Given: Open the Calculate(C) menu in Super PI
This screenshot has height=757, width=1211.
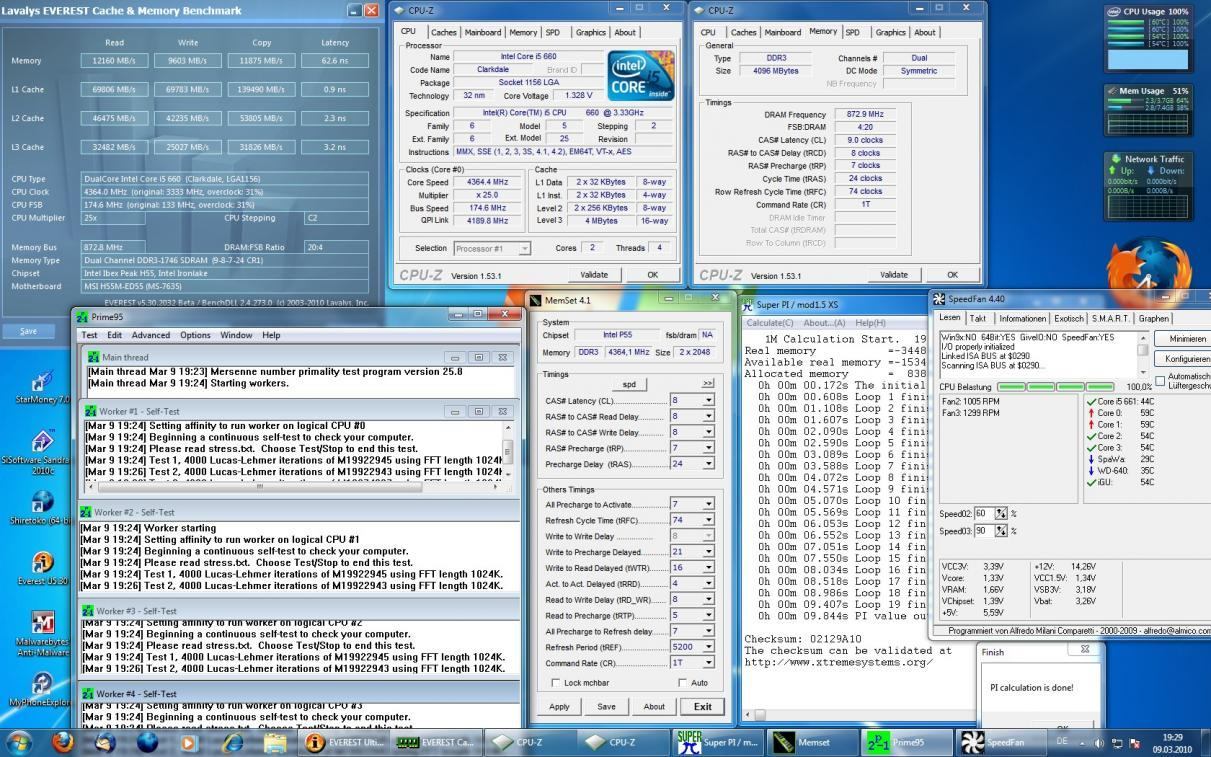Looking at the screenshot, I should pos(770,323).
